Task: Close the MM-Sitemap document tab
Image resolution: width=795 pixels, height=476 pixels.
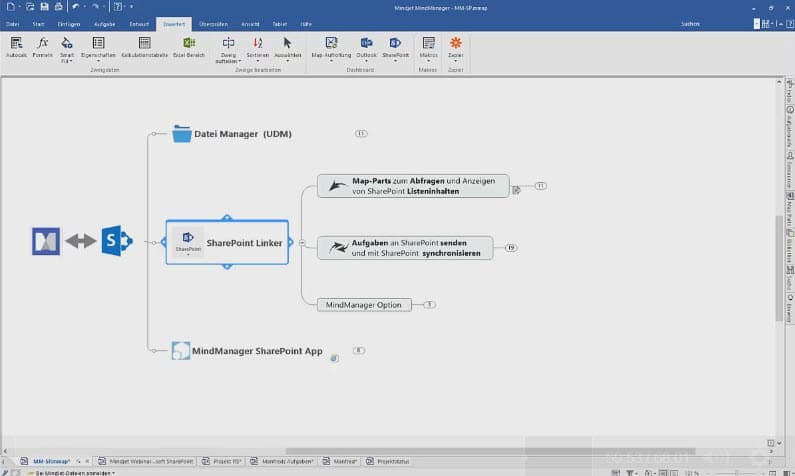Action: (87, 461)
